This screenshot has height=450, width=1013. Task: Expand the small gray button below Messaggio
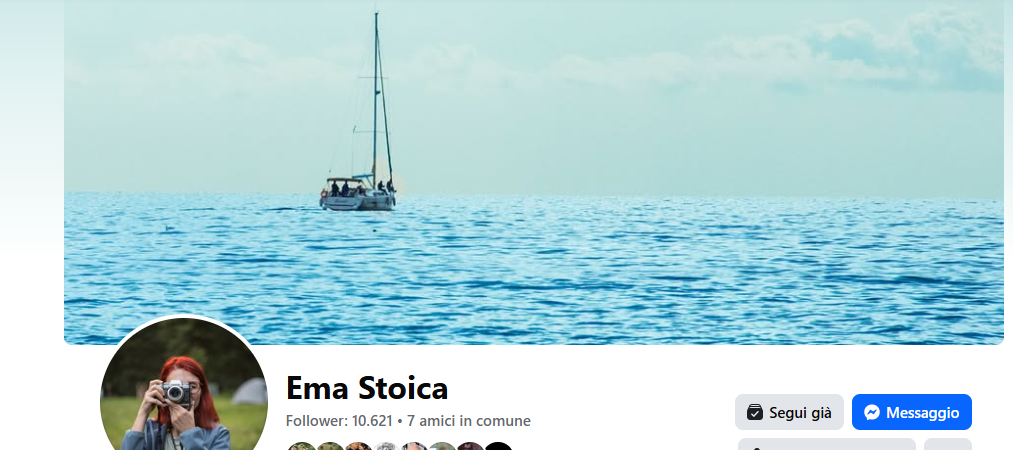pos(948,444)
